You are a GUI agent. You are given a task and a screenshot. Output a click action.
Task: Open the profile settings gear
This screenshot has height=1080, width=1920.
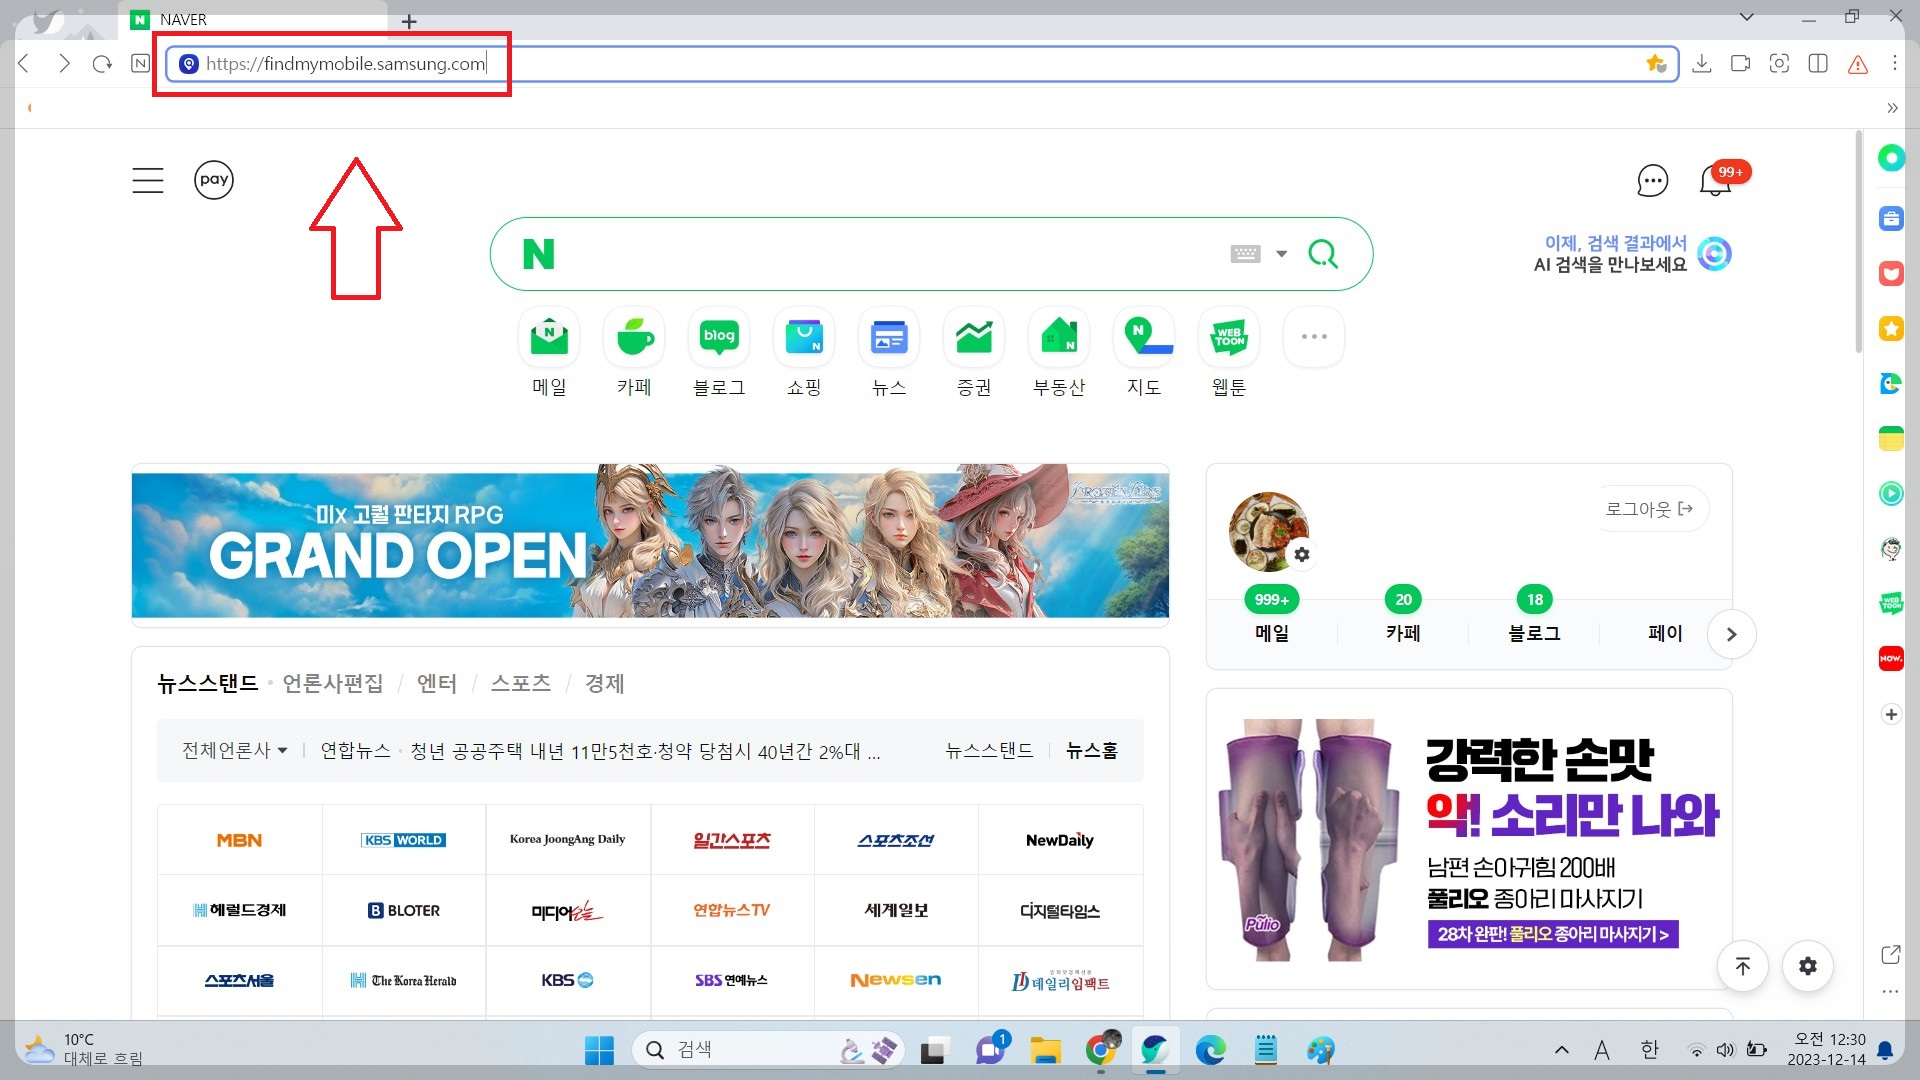1301,554
